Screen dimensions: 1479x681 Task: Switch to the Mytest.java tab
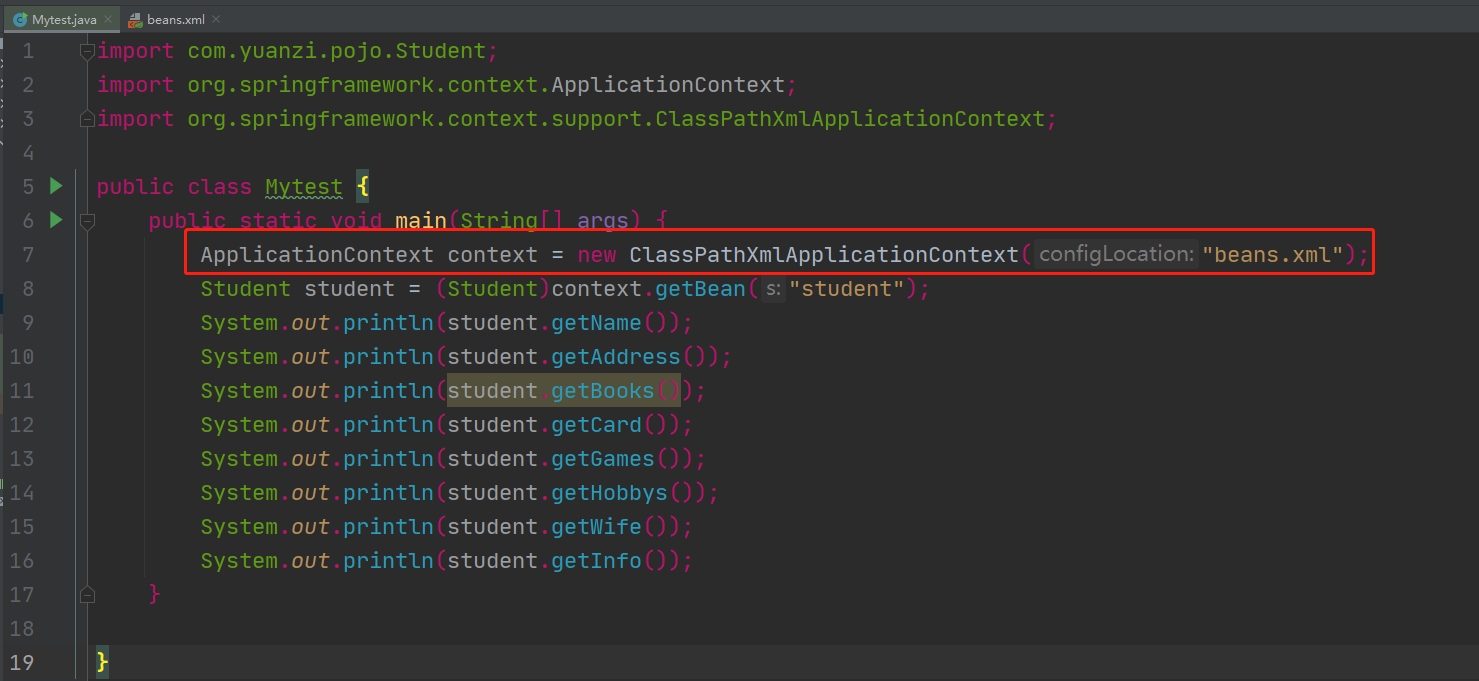pyautogui.click(x=60, y=18)
